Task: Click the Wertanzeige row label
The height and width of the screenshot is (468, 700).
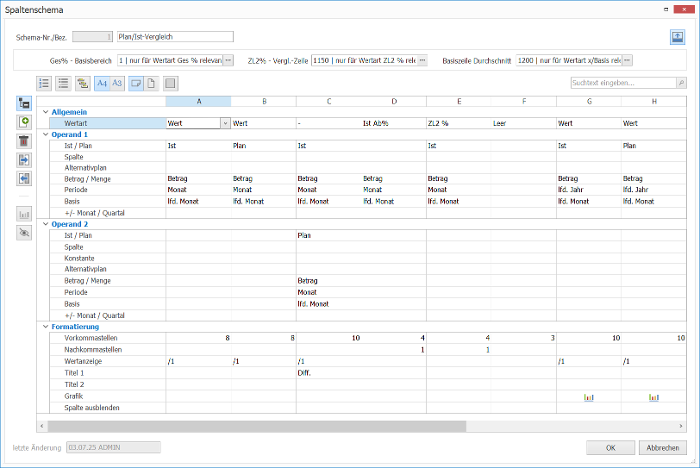Action: pyautogui.click(x=108, y=361)
